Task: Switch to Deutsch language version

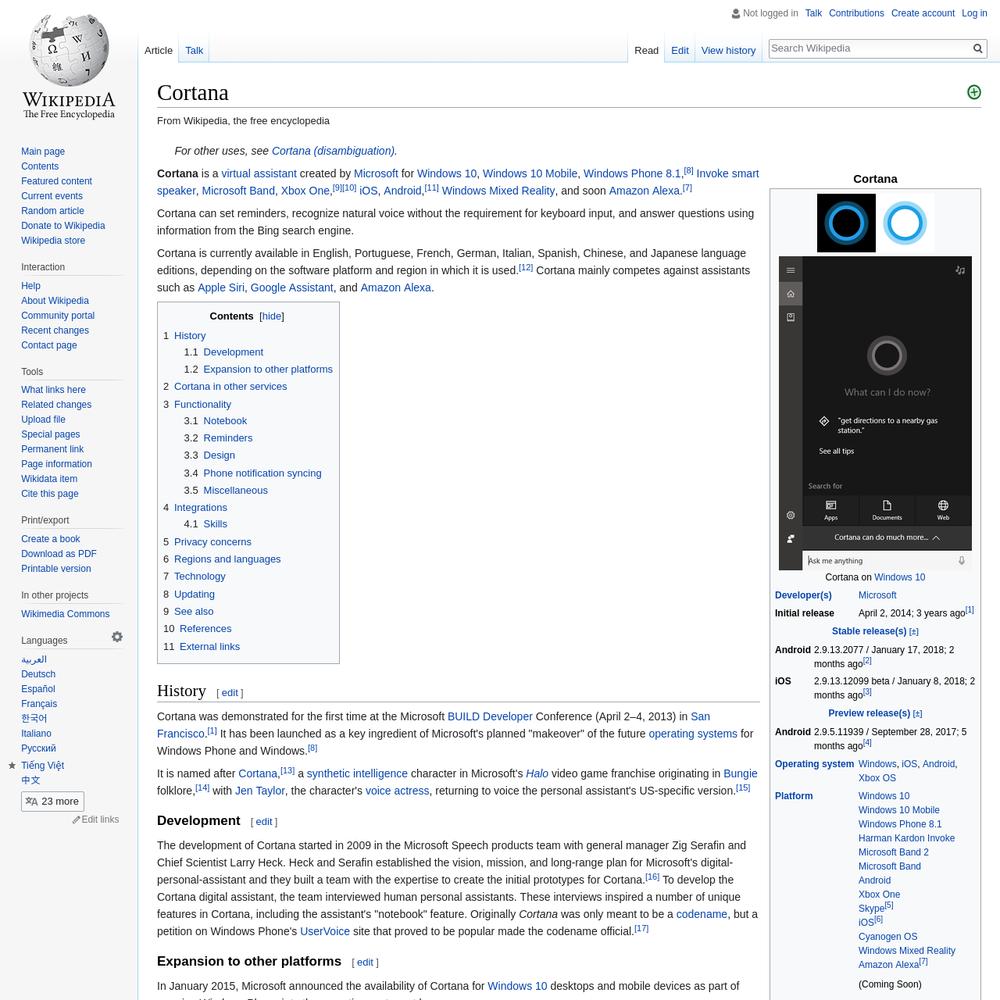Action: 38,674
